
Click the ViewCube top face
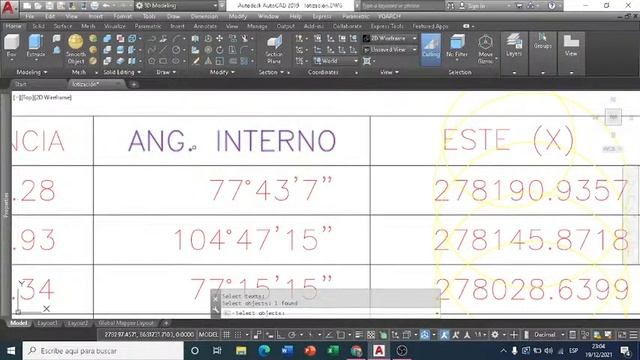(x=613, y=117)
